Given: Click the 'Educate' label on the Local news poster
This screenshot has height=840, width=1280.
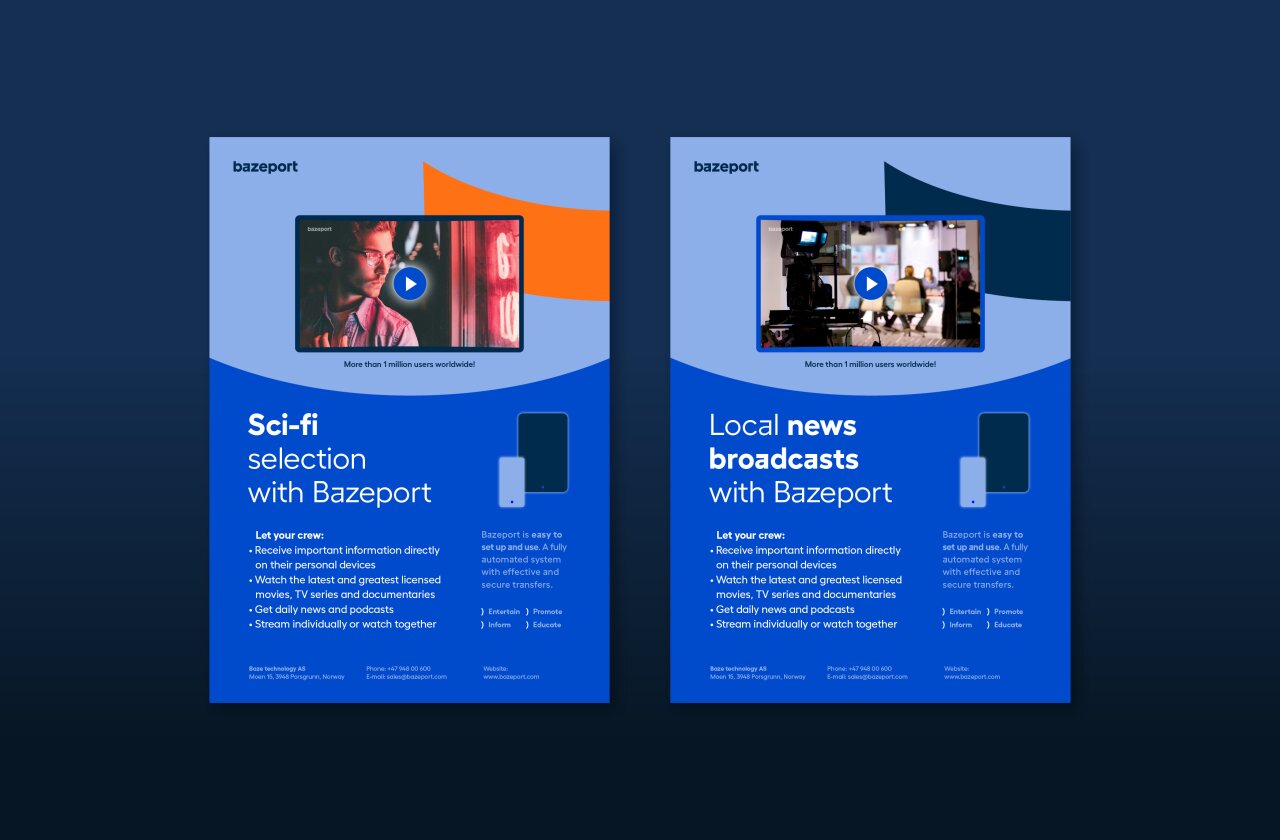Looking at the screenshot, I should pos(1008,625).
